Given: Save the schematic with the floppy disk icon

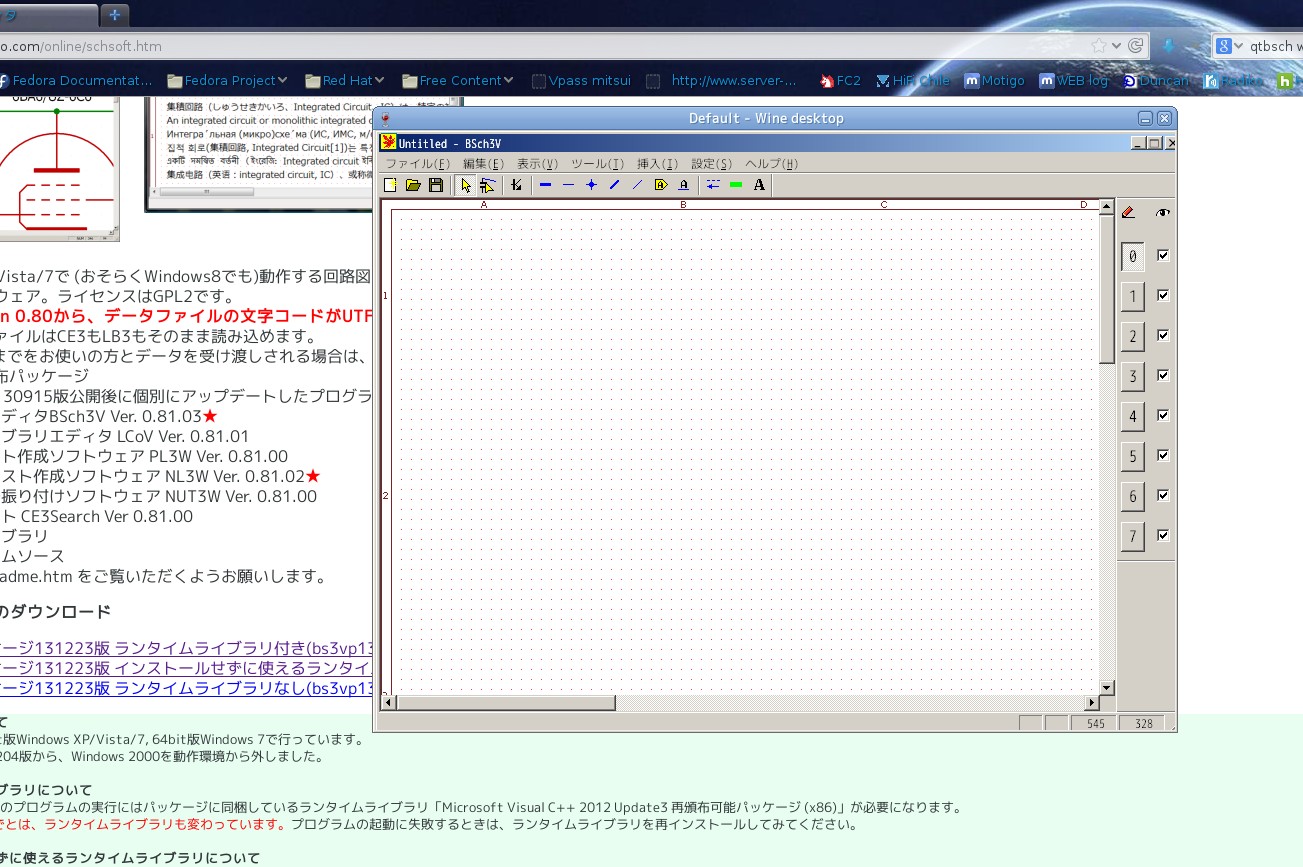Looking at the screenshot, I should 436,185.
